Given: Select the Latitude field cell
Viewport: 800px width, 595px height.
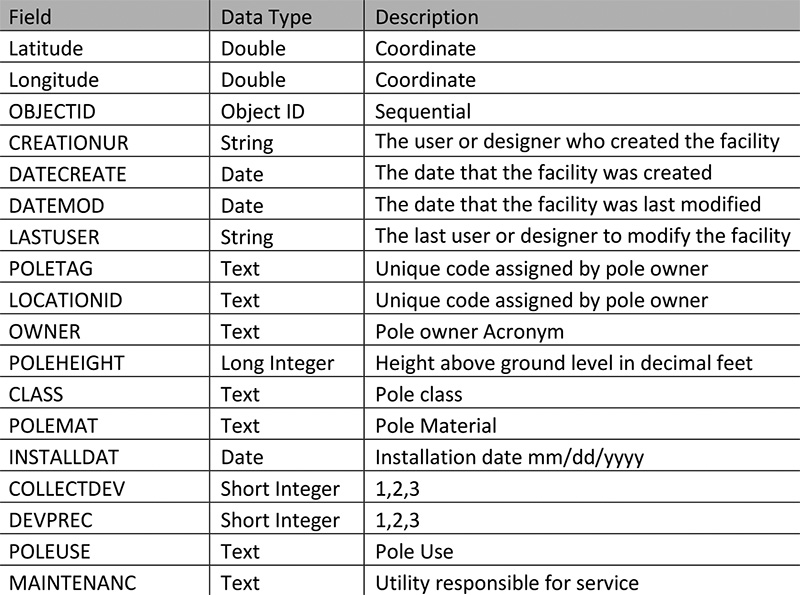Looking at the screenshot, I should pyautogui.click(x=46, y=48).
